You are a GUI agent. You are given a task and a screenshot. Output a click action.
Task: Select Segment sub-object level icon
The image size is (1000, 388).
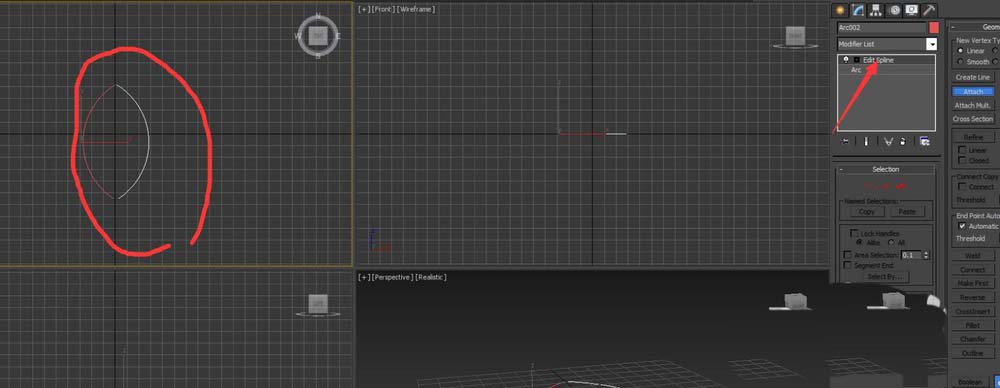click(886, 186)
